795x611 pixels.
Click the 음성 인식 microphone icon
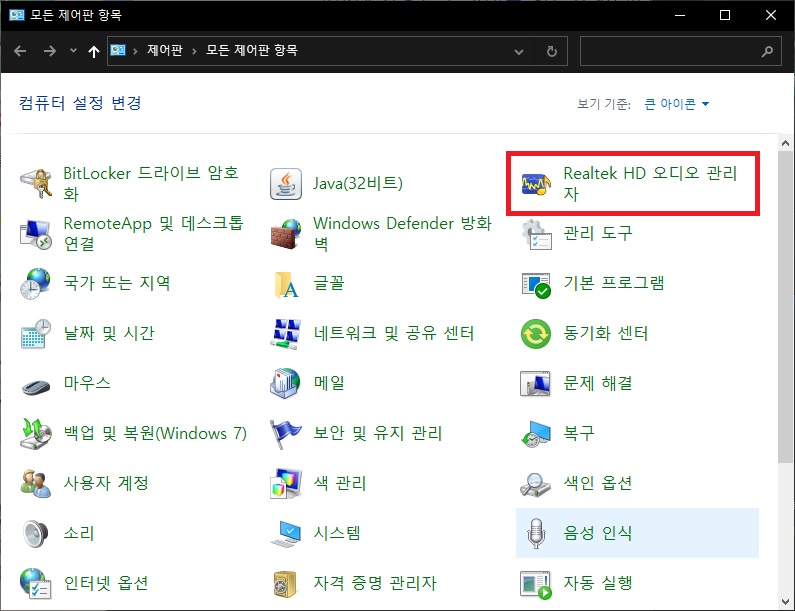[x=536, y=533]
